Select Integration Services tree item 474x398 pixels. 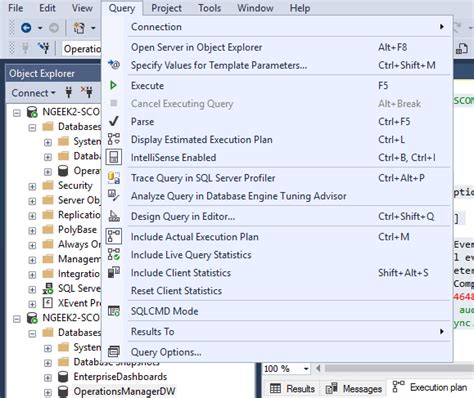[x=79, y=274]
